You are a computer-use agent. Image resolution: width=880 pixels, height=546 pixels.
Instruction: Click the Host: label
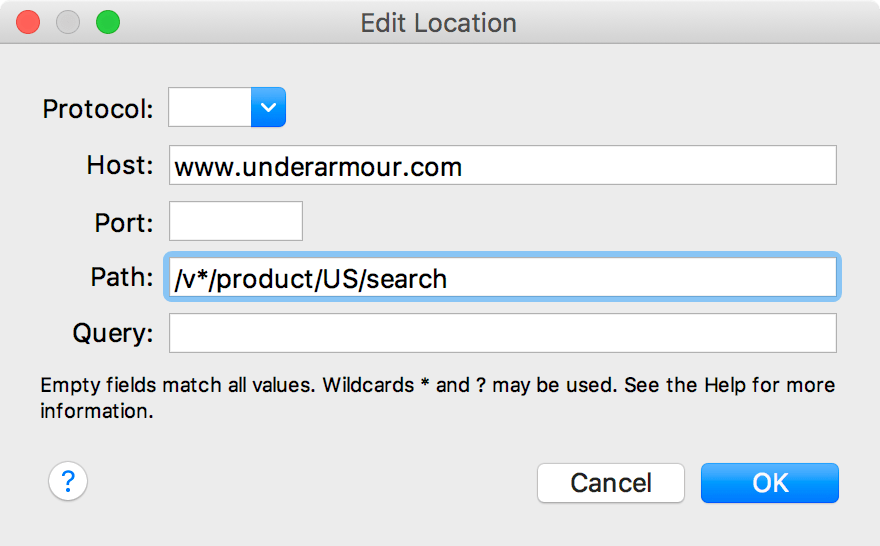click(x=120, y=165)
